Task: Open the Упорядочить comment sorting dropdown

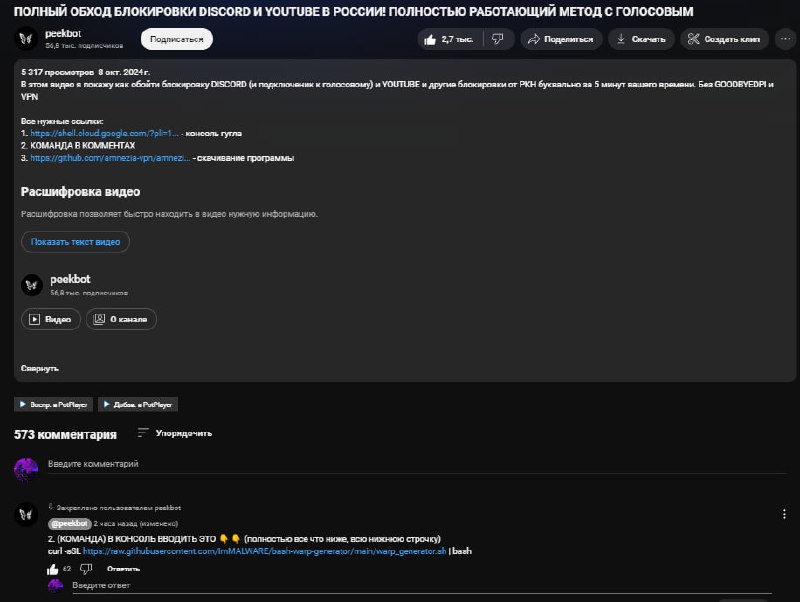Action: [174, 433]
